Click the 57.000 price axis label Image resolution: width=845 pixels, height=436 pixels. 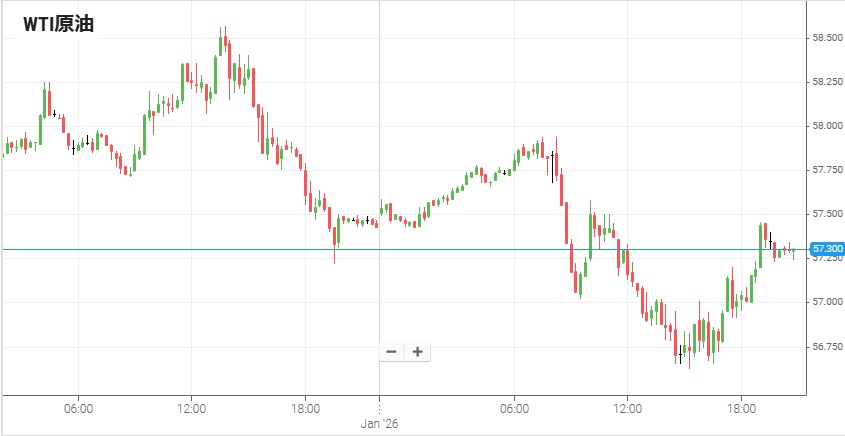[827, 302]
